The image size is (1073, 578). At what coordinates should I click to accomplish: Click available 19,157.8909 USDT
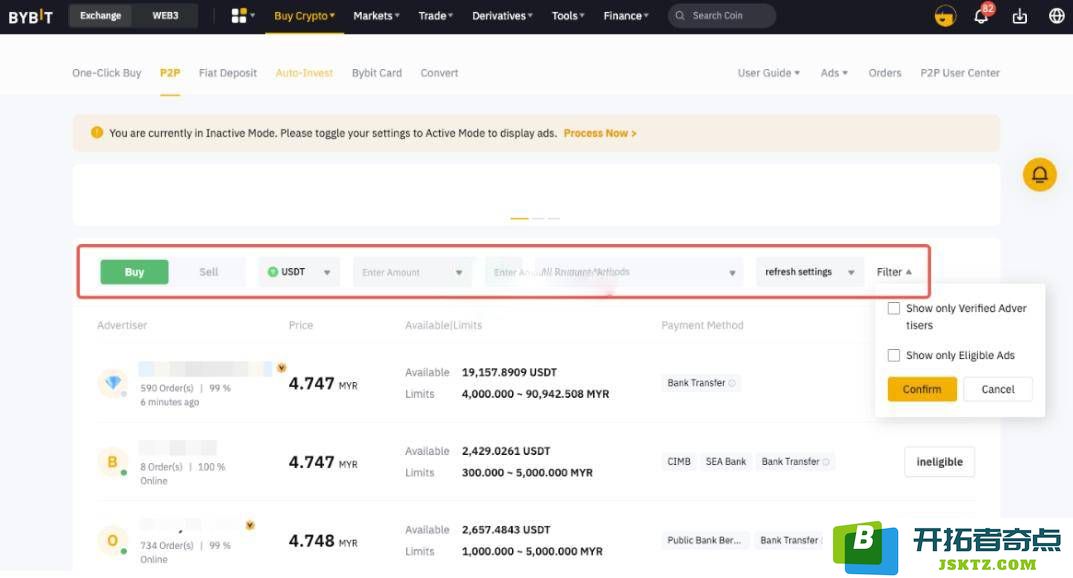click(x=509, y=372)
